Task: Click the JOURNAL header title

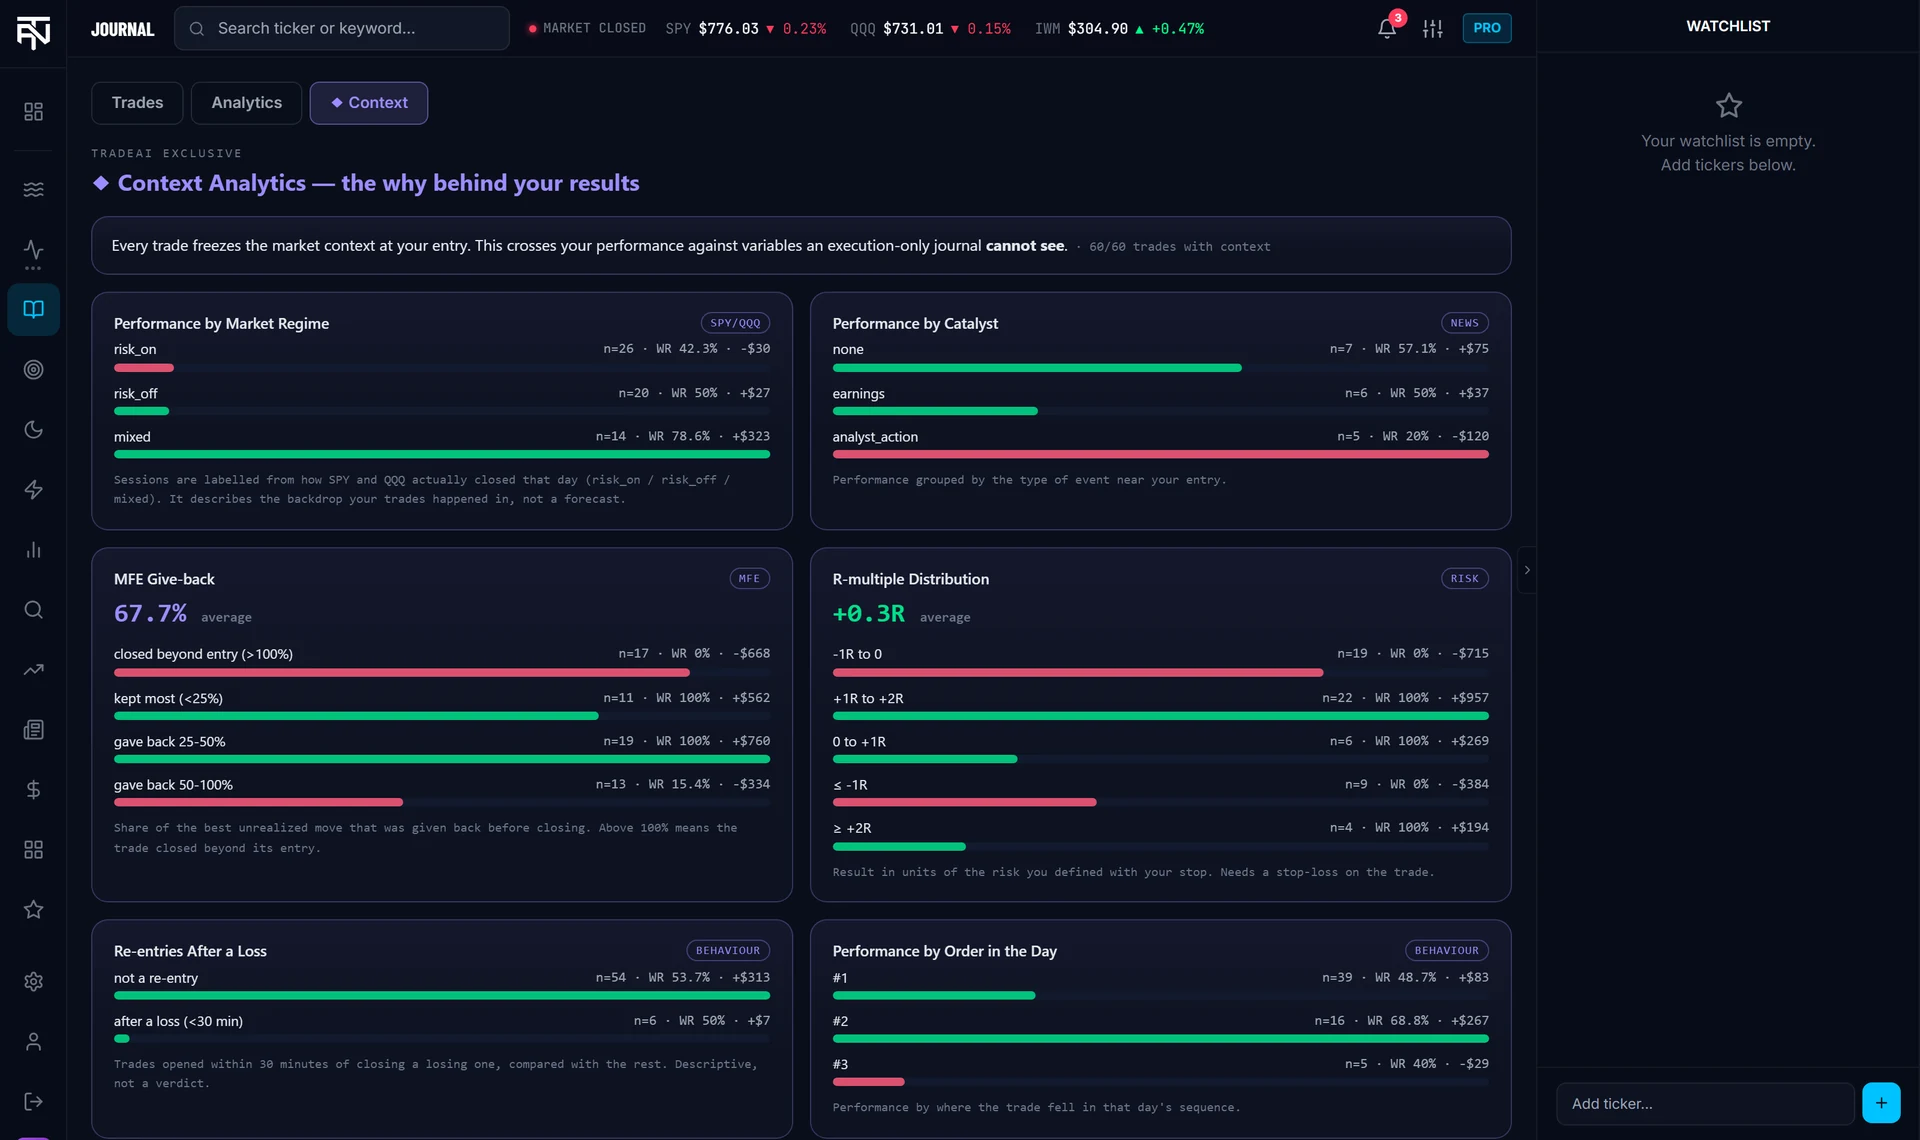Action: click(122, 29)
